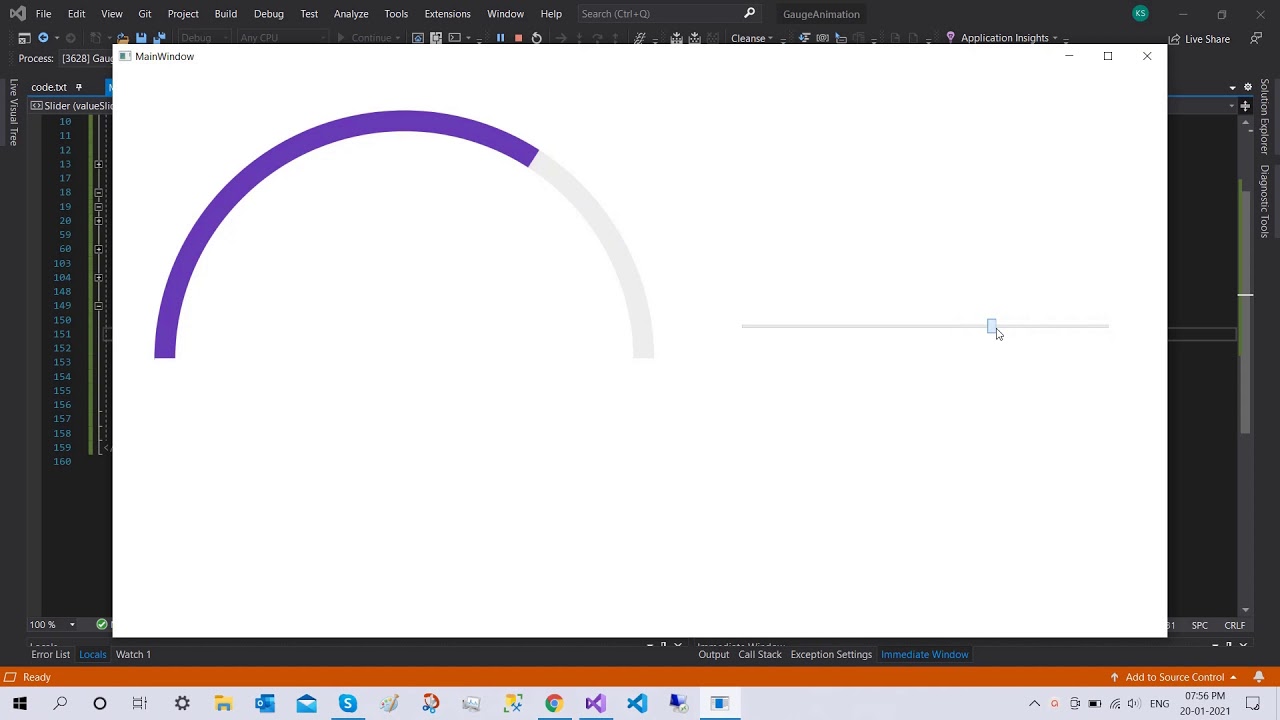Click the search magnifier icon in title bar
Viewport: 1280px width, 720px height.
[749, 13]
